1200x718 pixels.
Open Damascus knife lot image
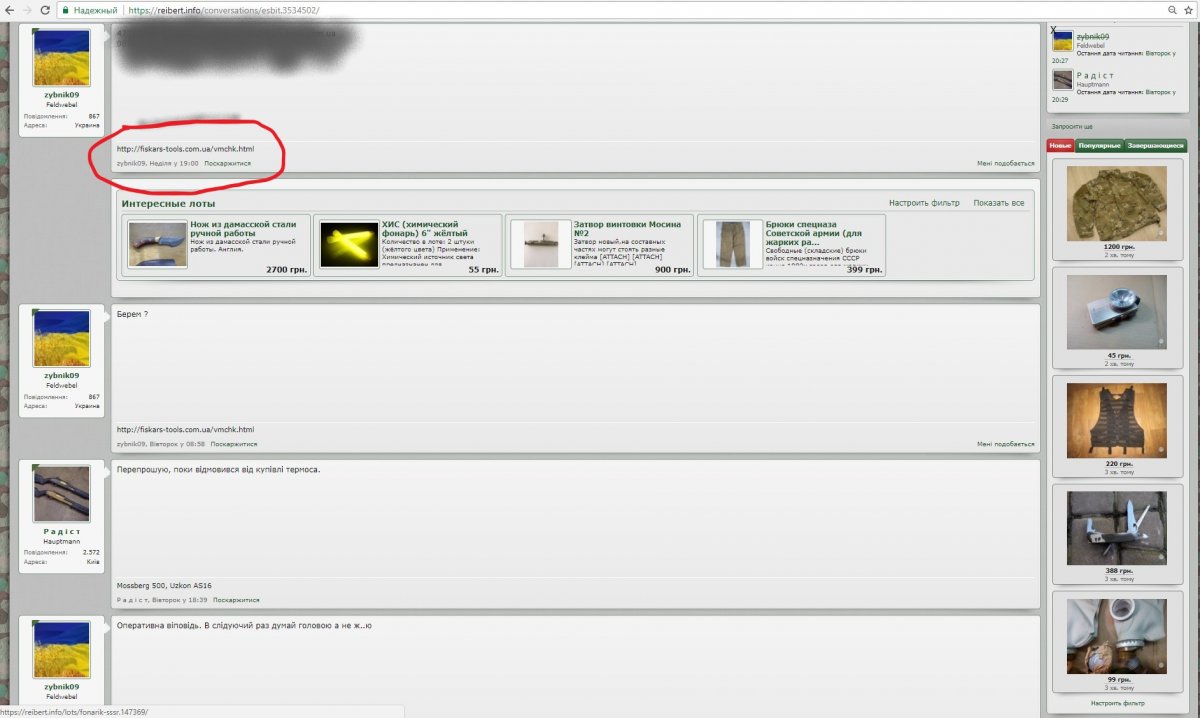point(157,244)
